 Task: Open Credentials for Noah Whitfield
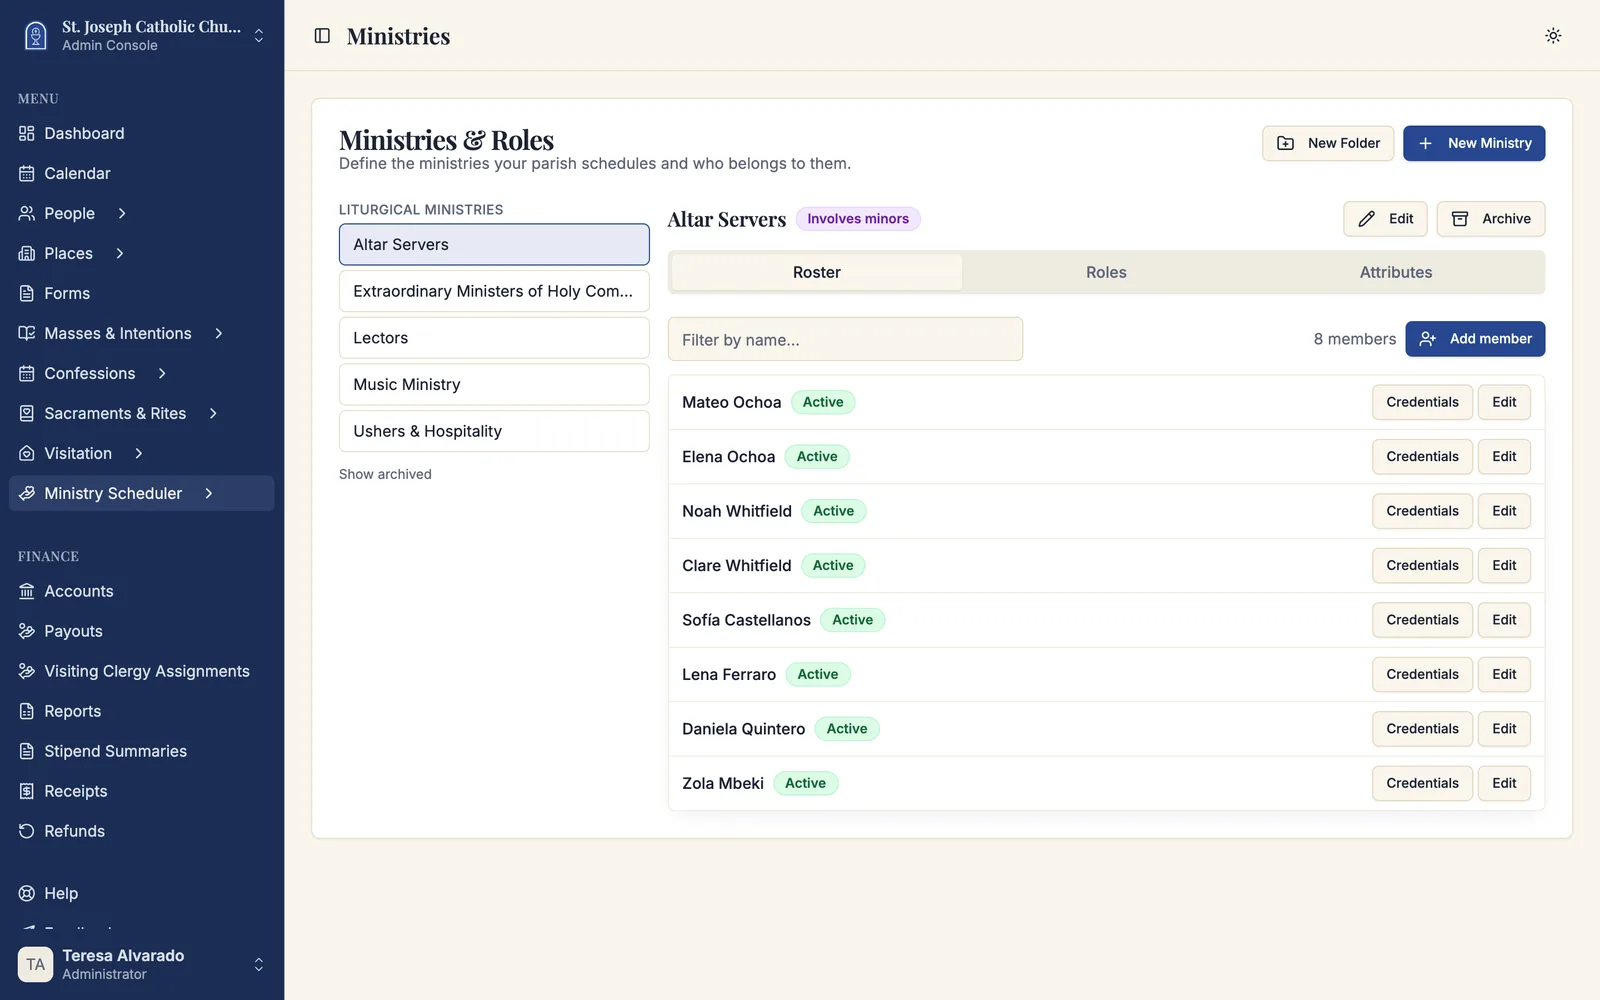(1422, 512)
